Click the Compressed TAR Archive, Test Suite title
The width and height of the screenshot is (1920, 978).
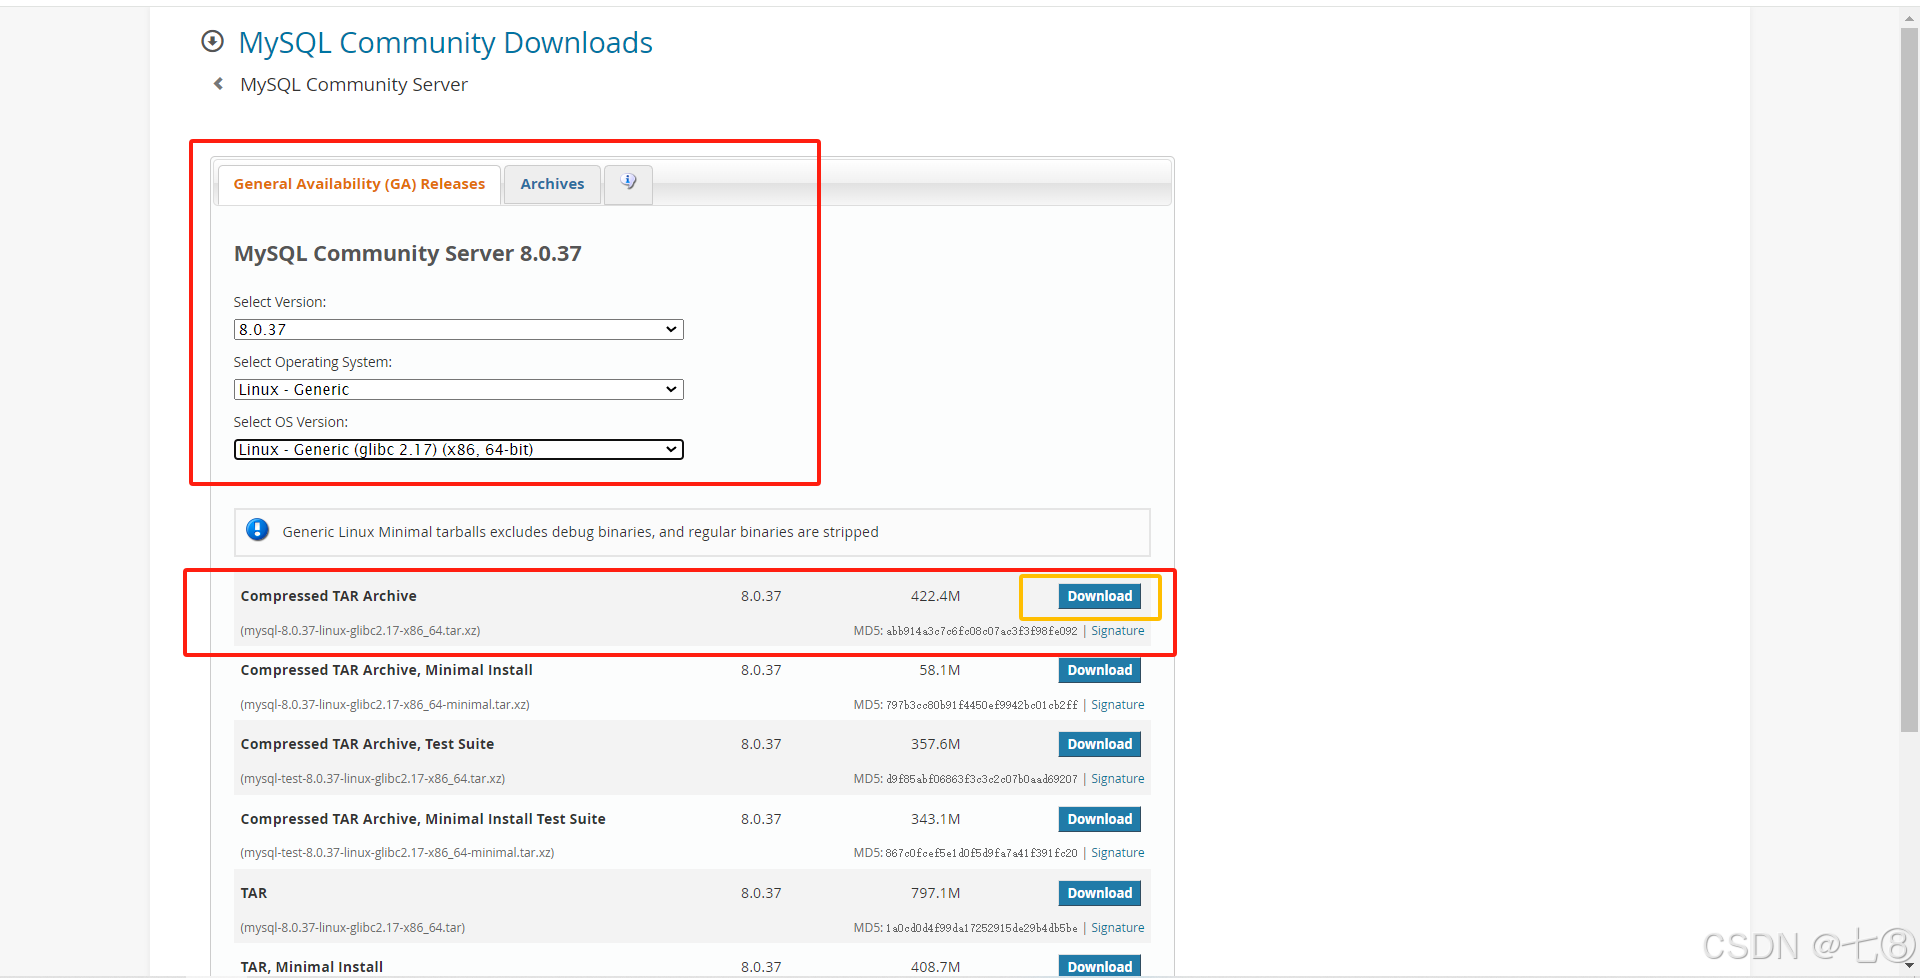click(367, 744)
